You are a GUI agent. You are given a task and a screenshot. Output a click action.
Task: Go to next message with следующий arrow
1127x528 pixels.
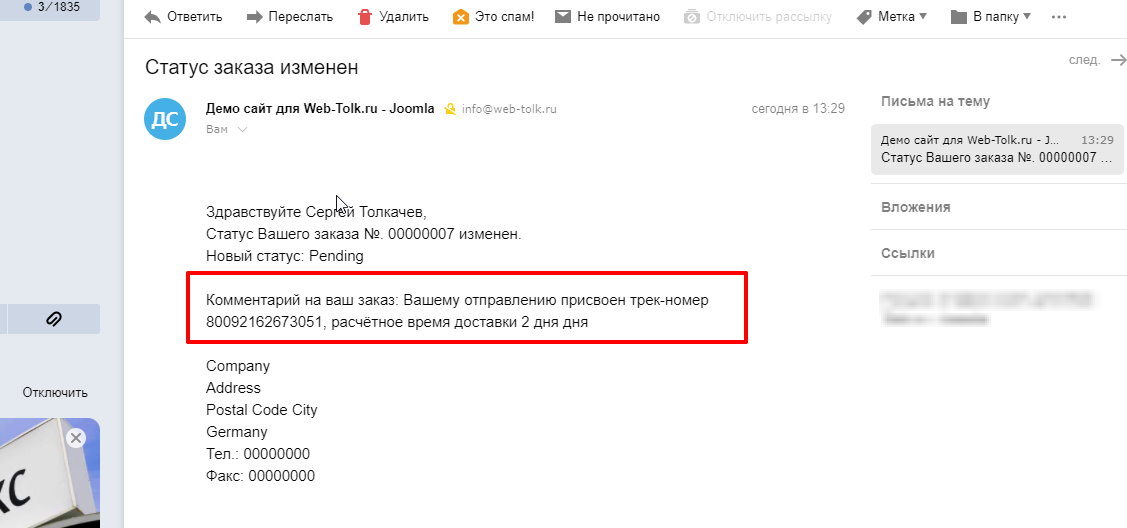pyautogui.click(x=1118, y=60)
